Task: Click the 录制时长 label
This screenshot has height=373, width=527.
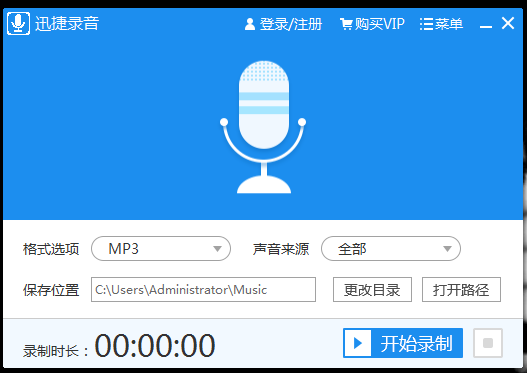Action: tap(55, 351)
